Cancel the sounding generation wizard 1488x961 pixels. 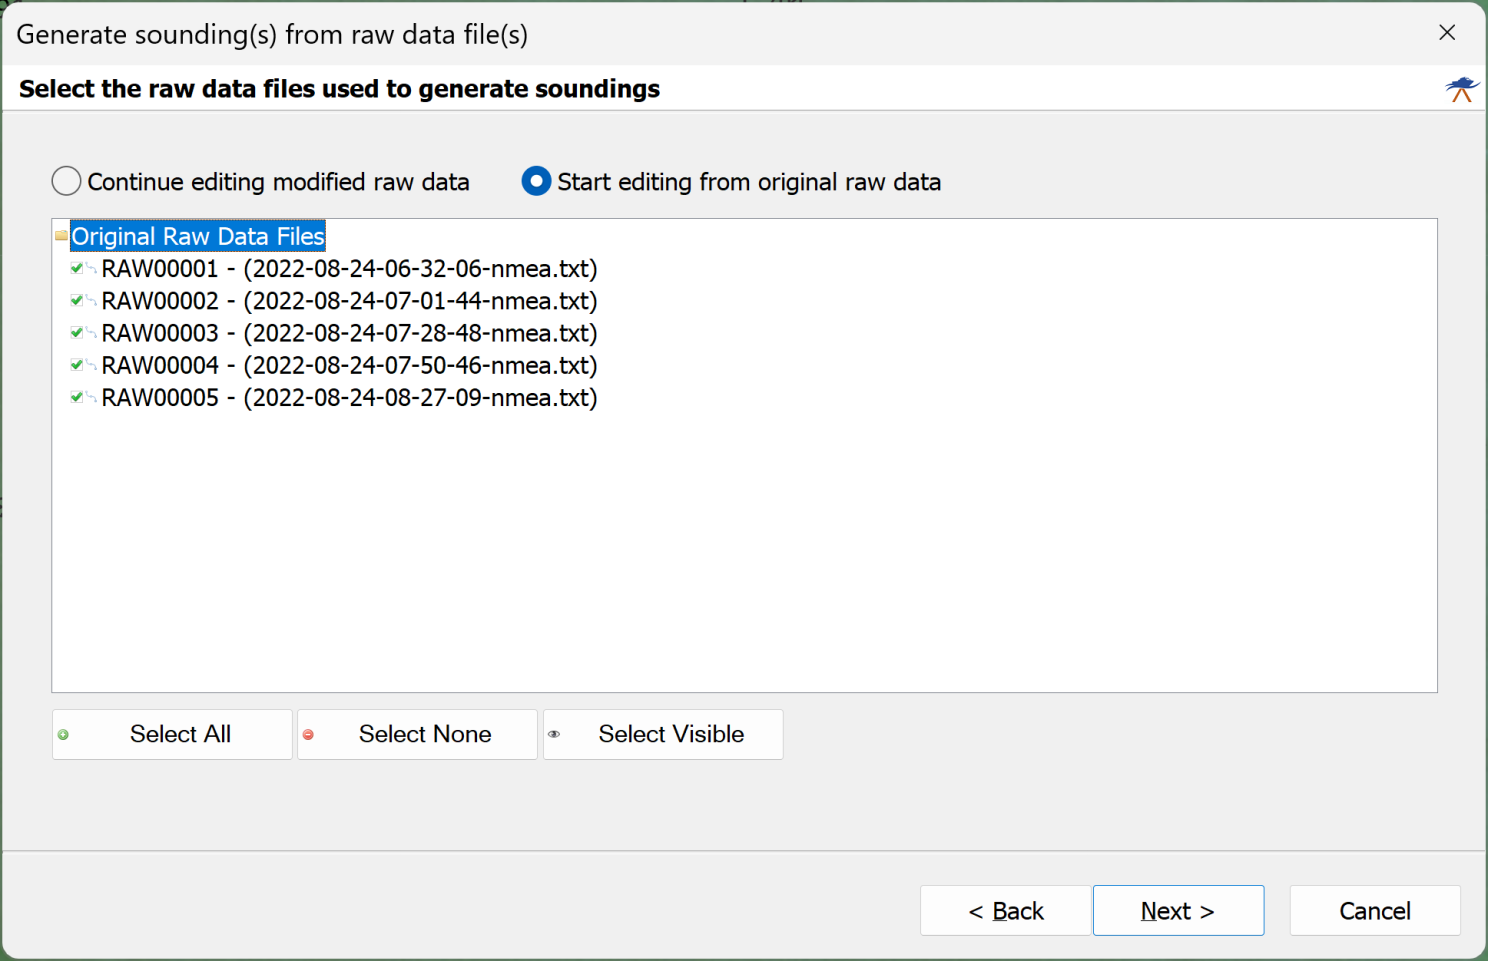tap(1375, 910)
